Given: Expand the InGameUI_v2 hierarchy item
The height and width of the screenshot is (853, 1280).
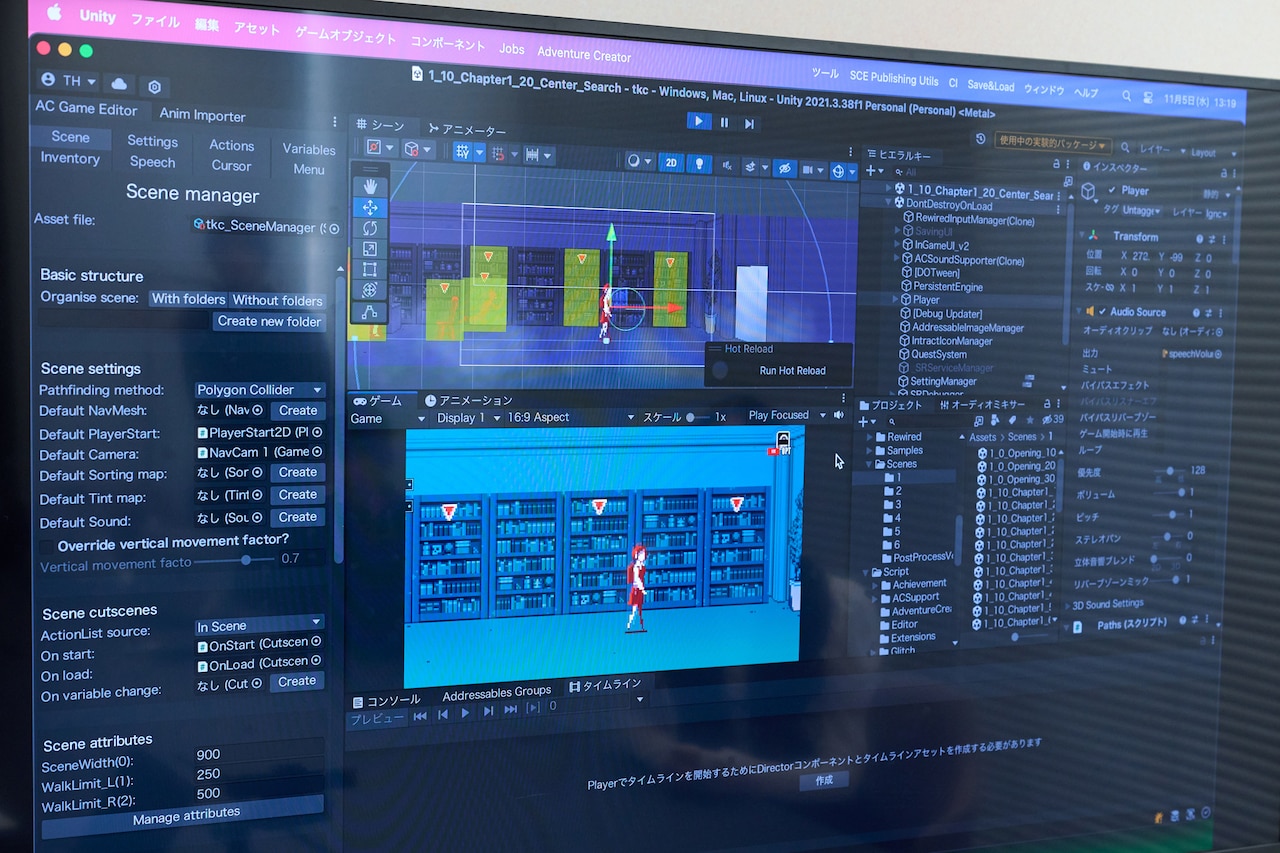Looking at the screenshot, I should tap(898, 244).
